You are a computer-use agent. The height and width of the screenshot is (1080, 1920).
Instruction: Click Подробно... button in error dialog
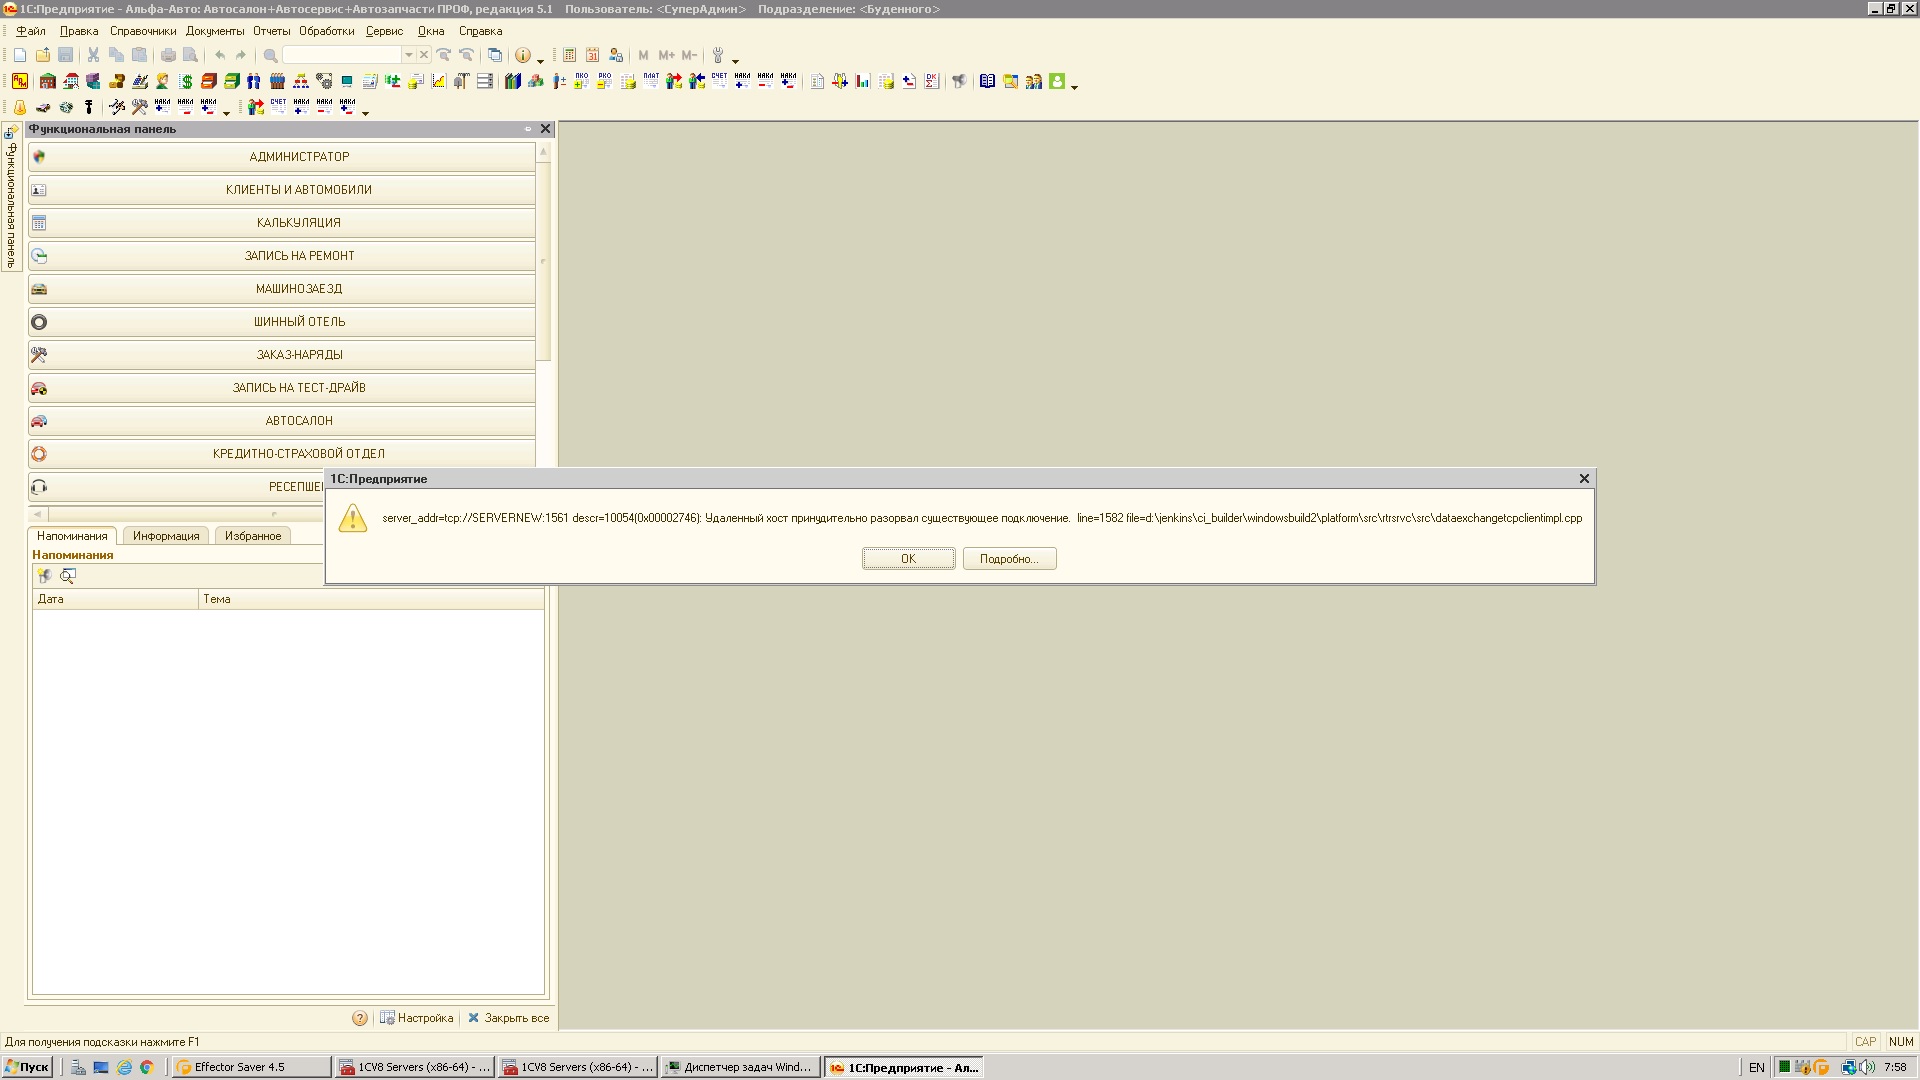click(x=1009, y=559)
